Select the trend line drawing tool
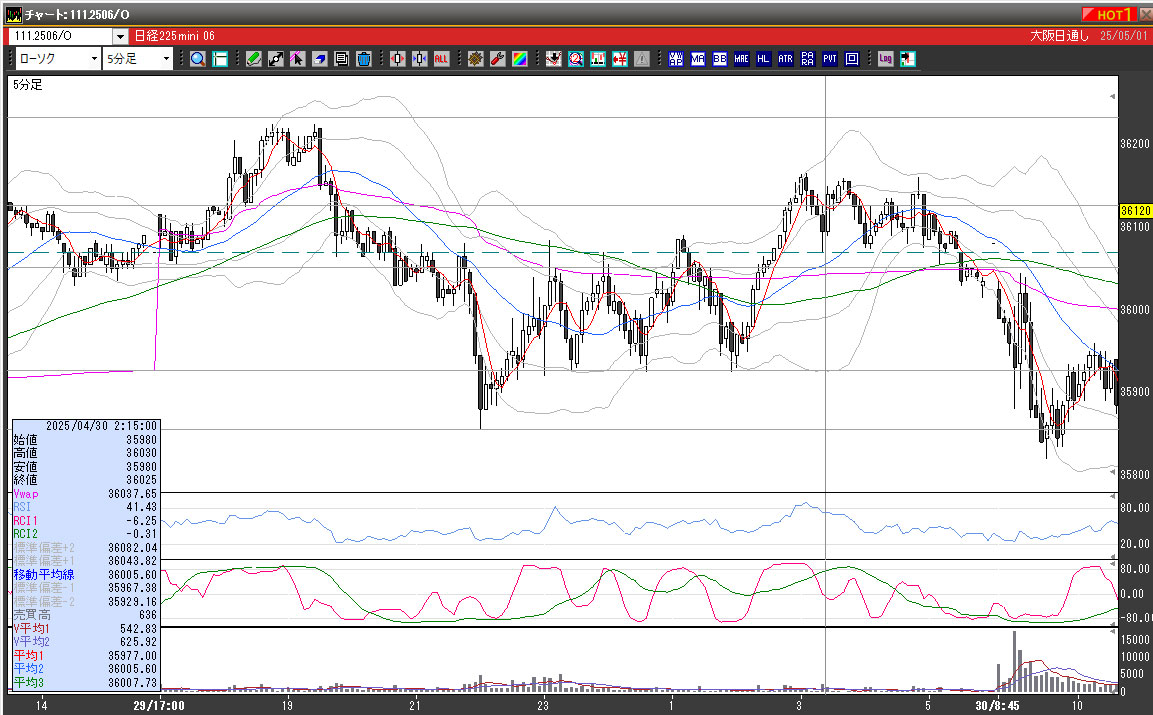The height and width of the screenshot is (715, 1153). tap(276, 59)
